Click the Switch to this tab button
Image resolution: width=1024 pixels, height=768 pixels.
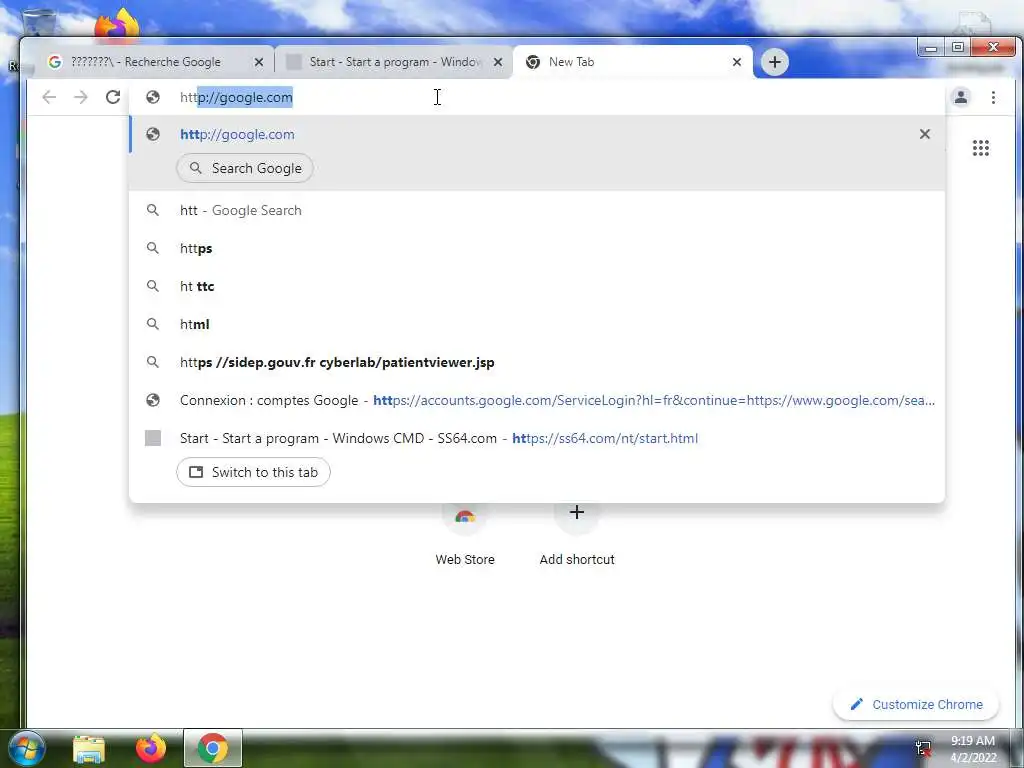(253, 472)
